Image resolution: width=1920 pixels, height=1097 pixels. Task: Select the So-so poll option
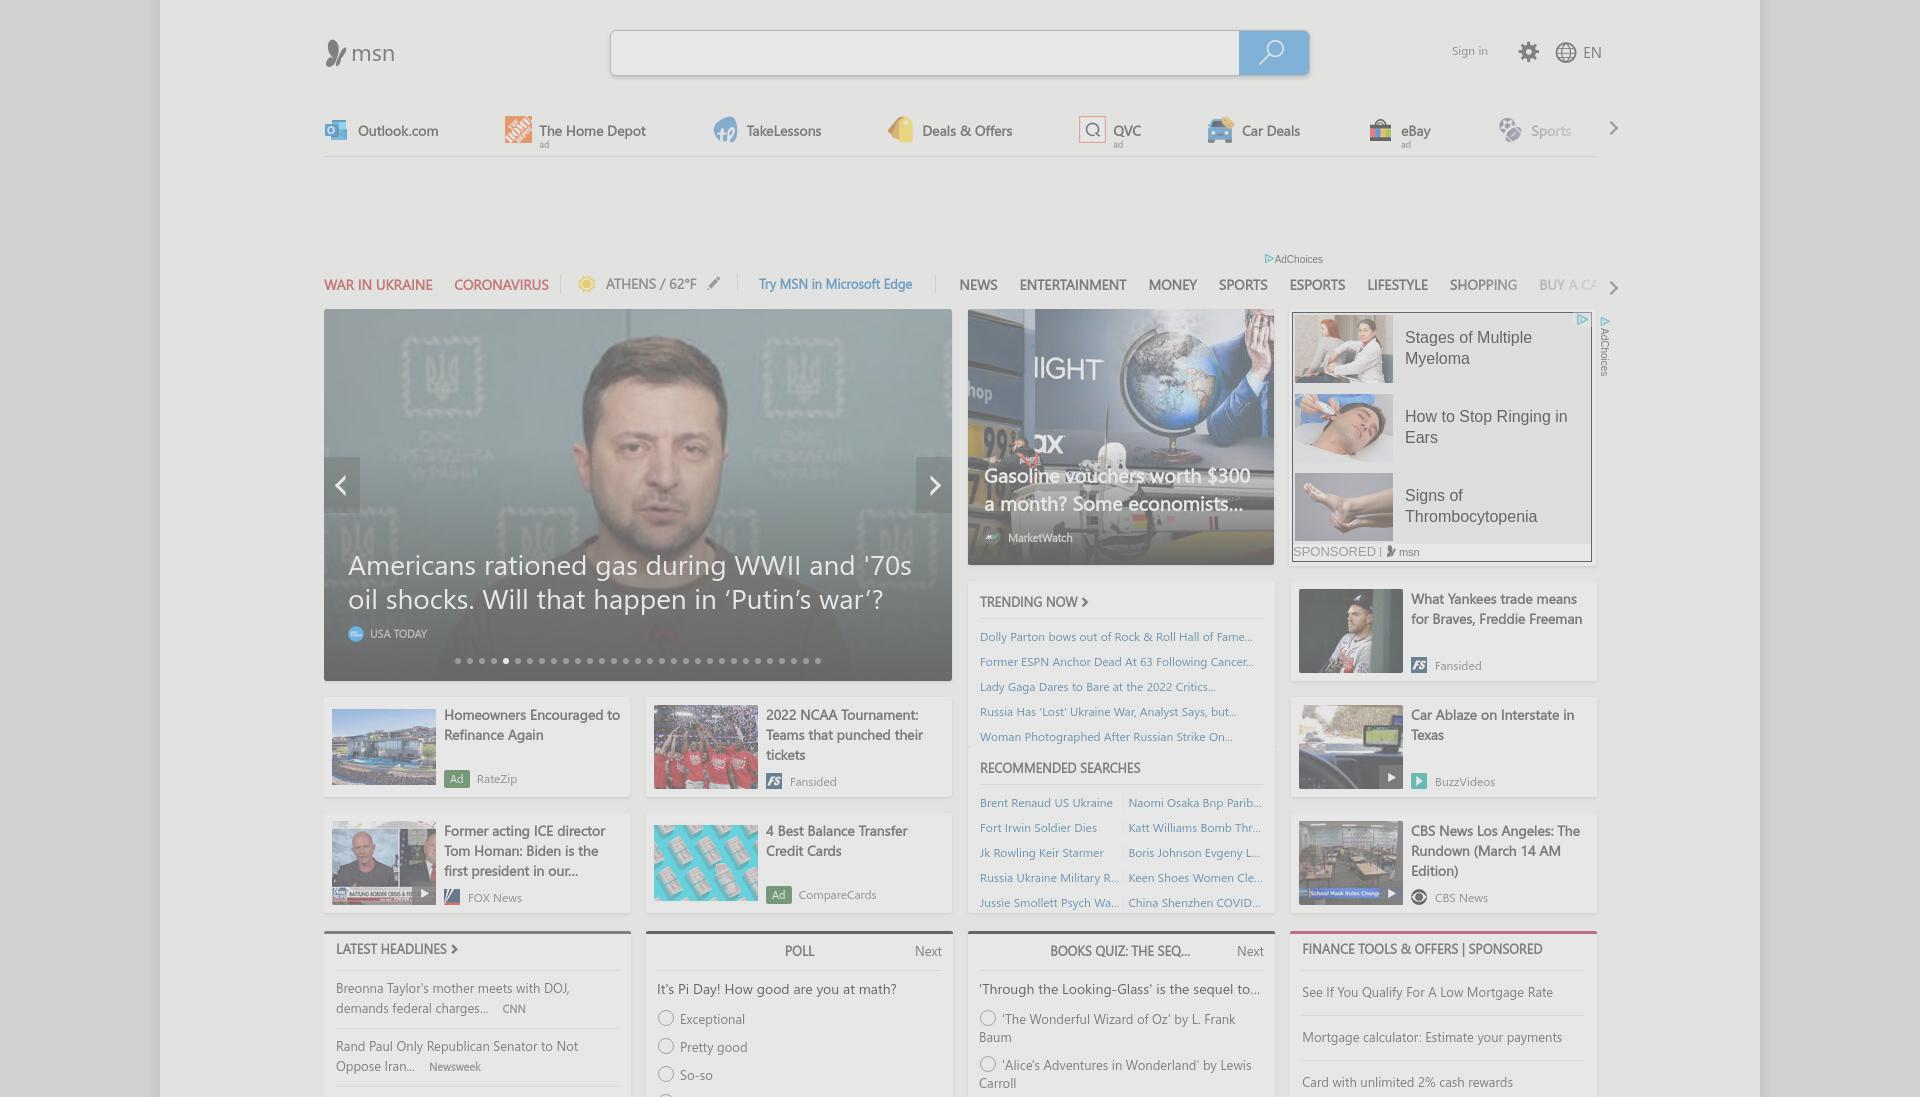click(666, 1074)
